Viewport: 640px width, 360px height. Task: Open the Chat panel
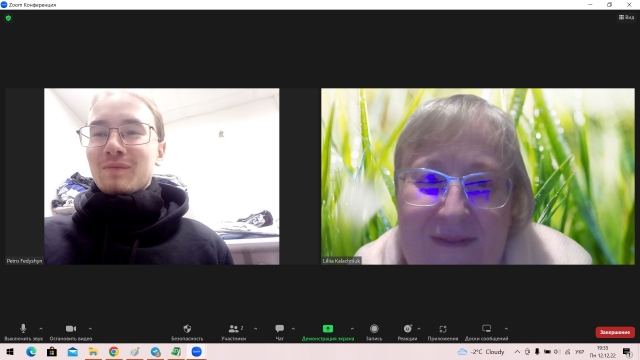pos(280,332)
